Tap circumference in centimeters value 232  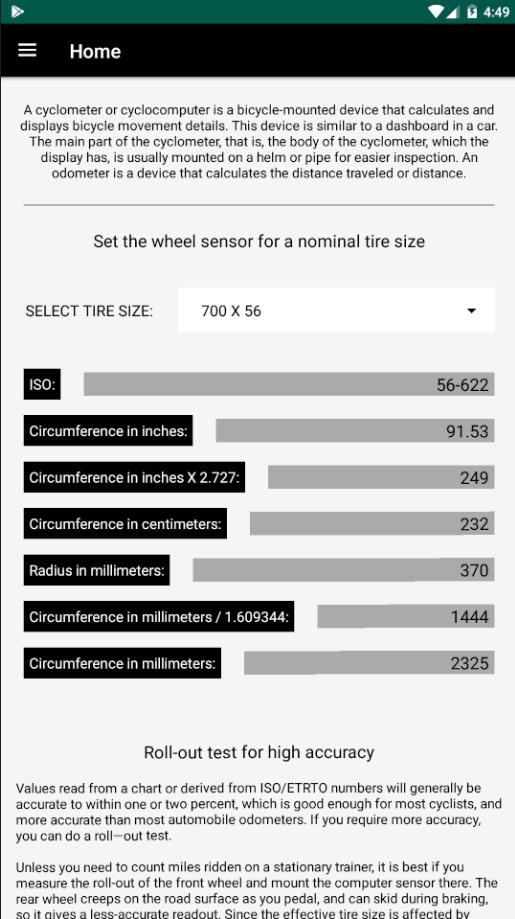tap(372, 523)
